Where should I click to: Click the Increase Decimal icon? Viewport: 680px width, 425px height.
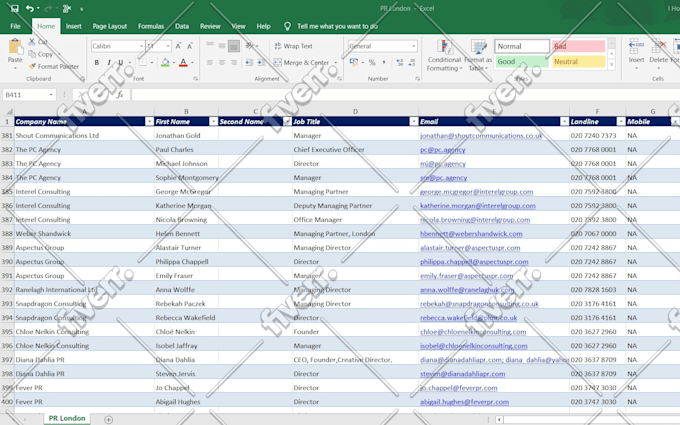(x=399, y=62)
